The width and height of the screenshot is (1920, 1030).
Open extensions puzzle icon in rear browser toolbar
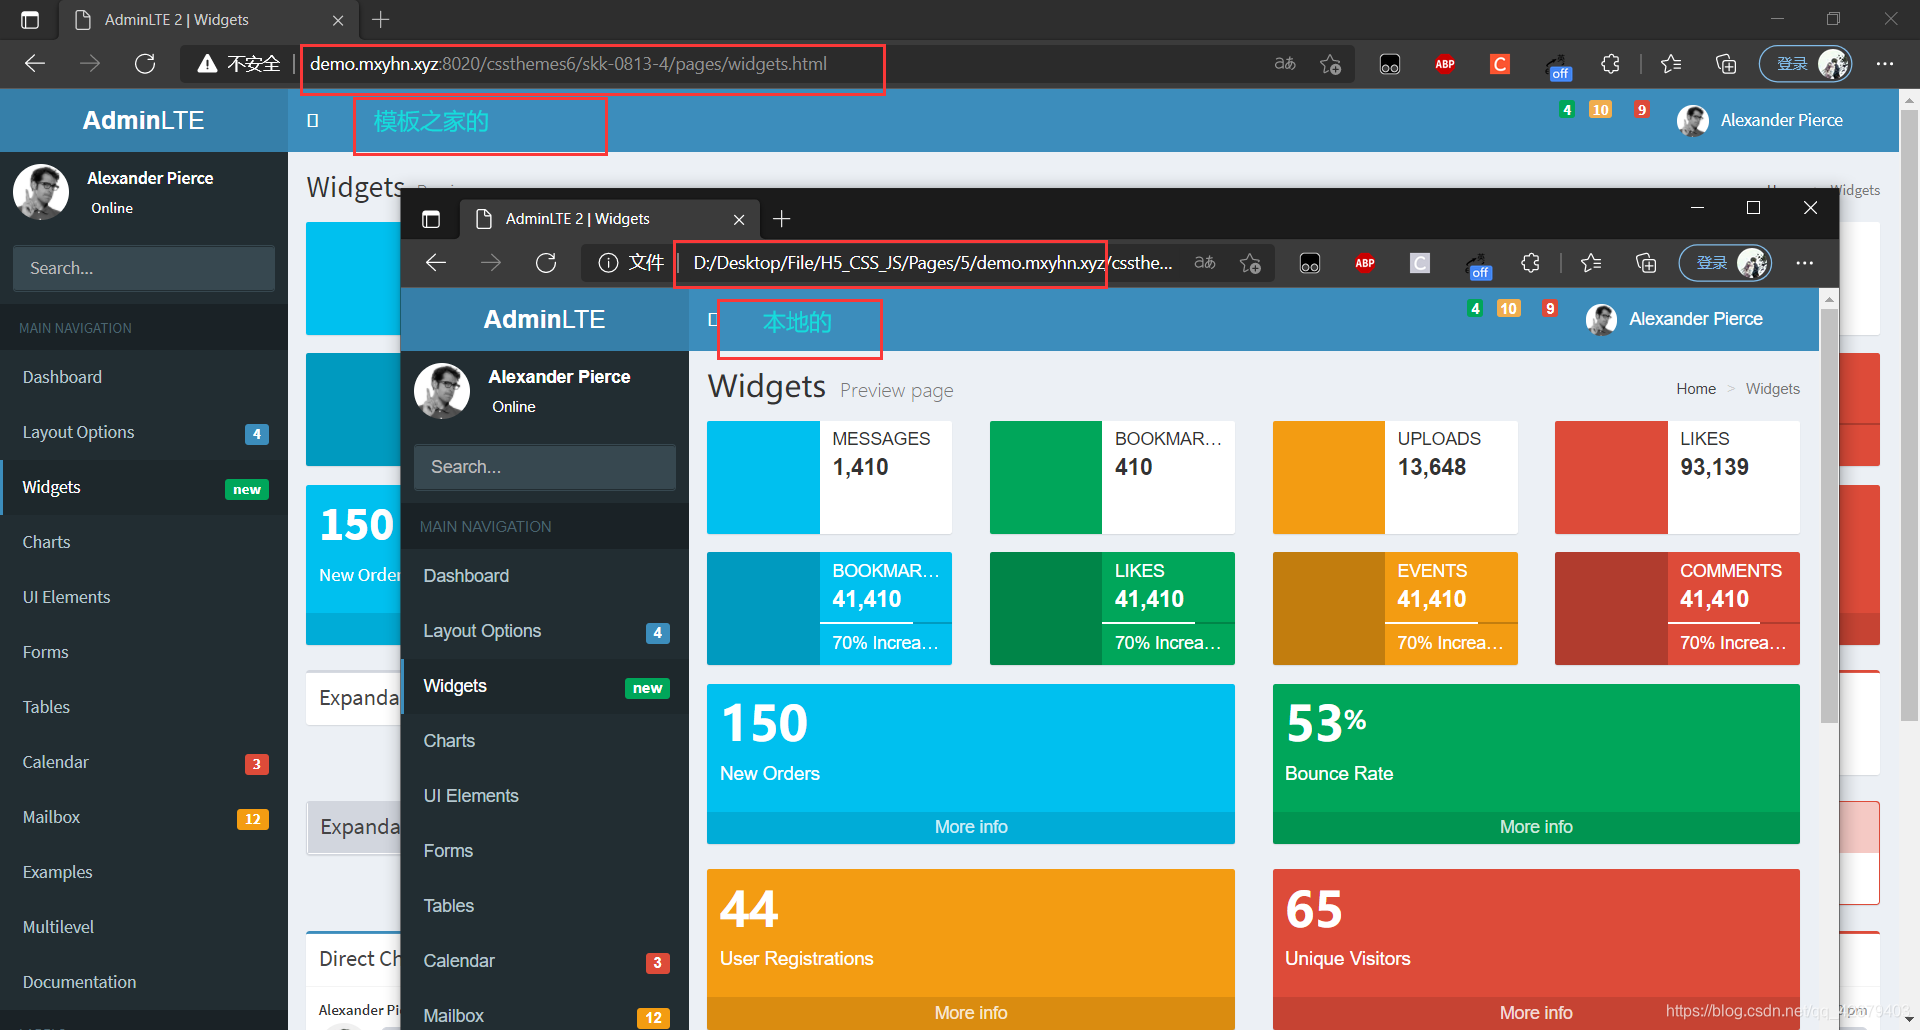pos(1610,64)
